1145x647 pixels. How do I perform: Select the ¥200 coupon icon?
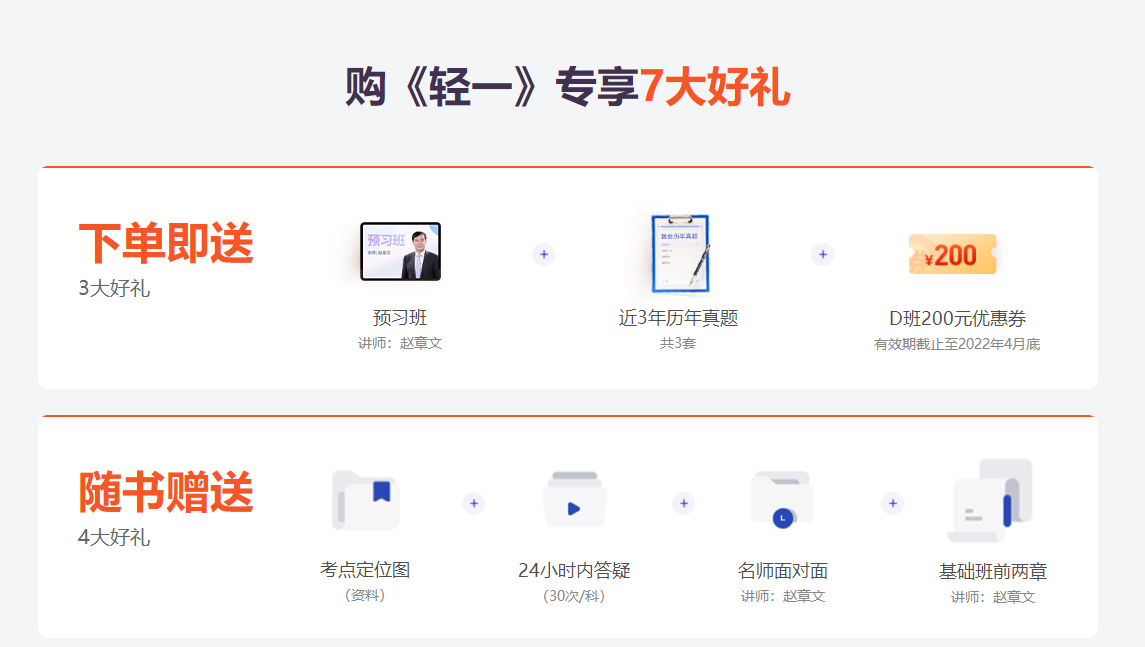[951, 256]
